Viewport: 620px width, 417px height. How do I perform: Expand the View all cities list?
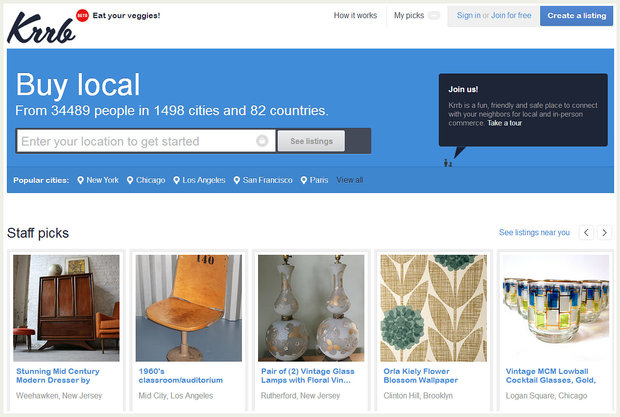pos(350,181)
